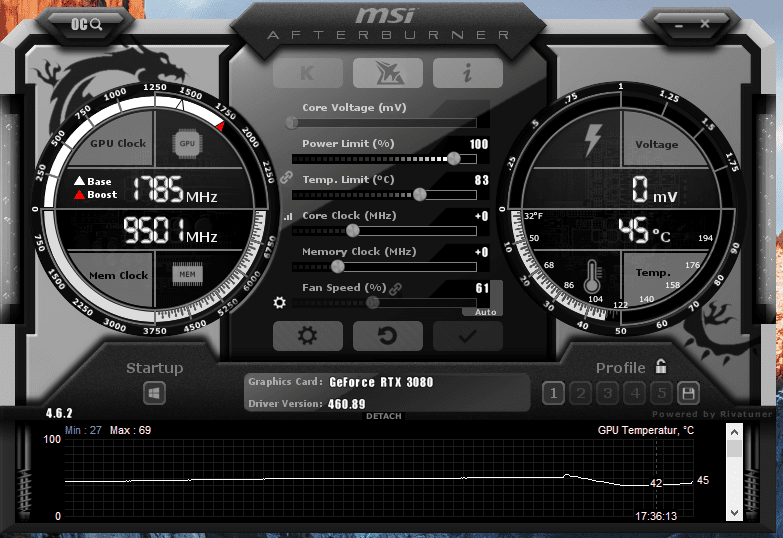This screenshot has height=538, width=783.
Task: Toggle the Windows Startup button
Action: coord(154,393)
